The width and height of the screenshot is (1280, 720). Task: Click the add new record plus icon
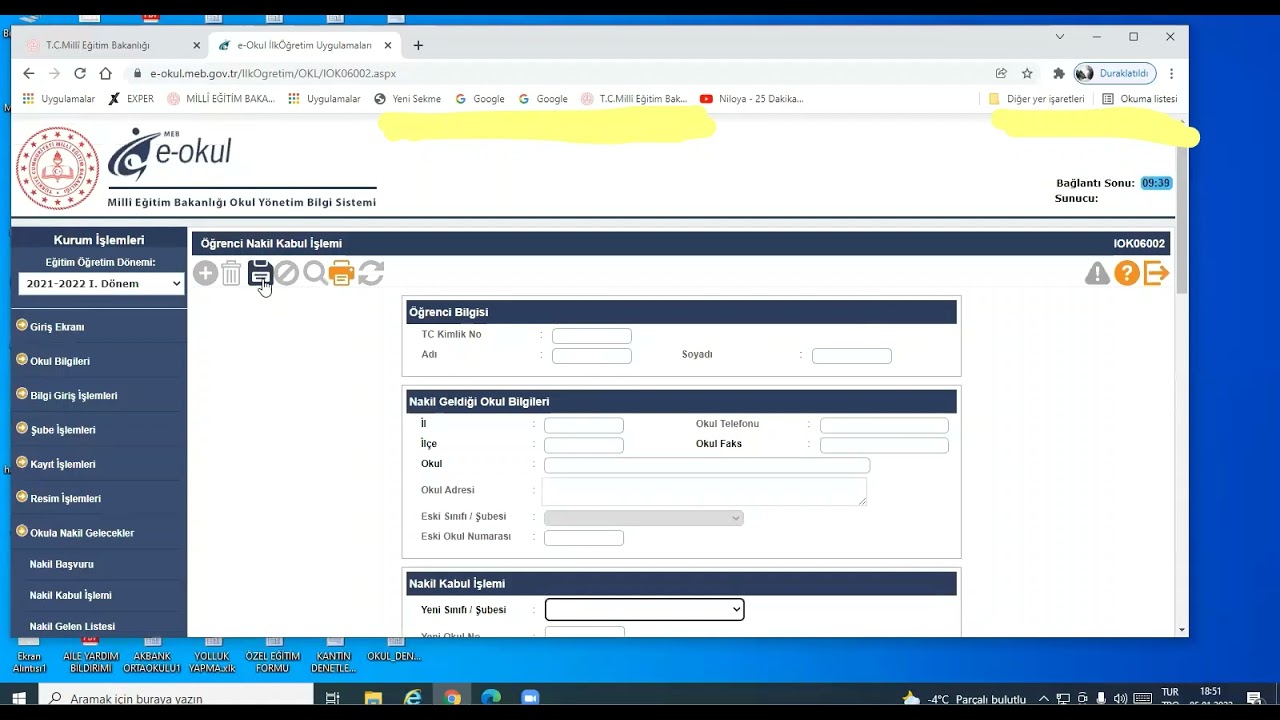tap(205, 273)
